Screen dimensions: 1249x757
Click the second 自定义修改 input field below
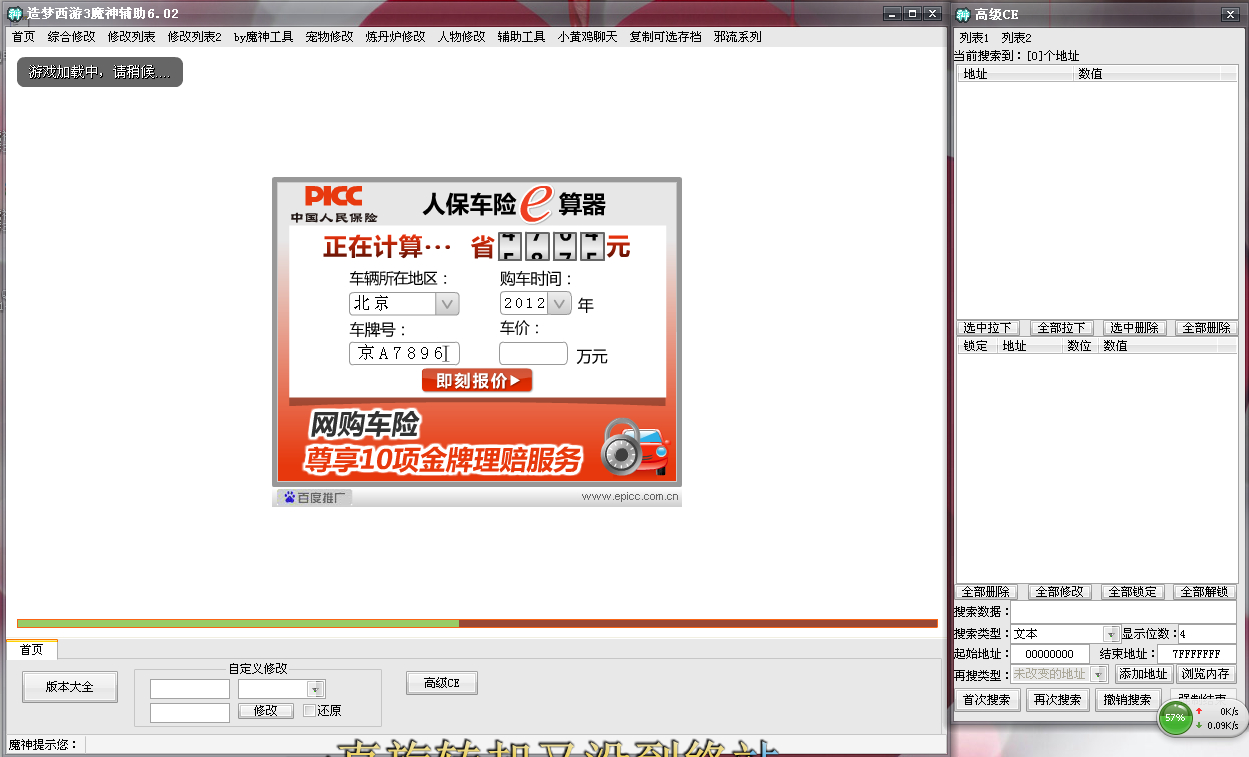190,713
